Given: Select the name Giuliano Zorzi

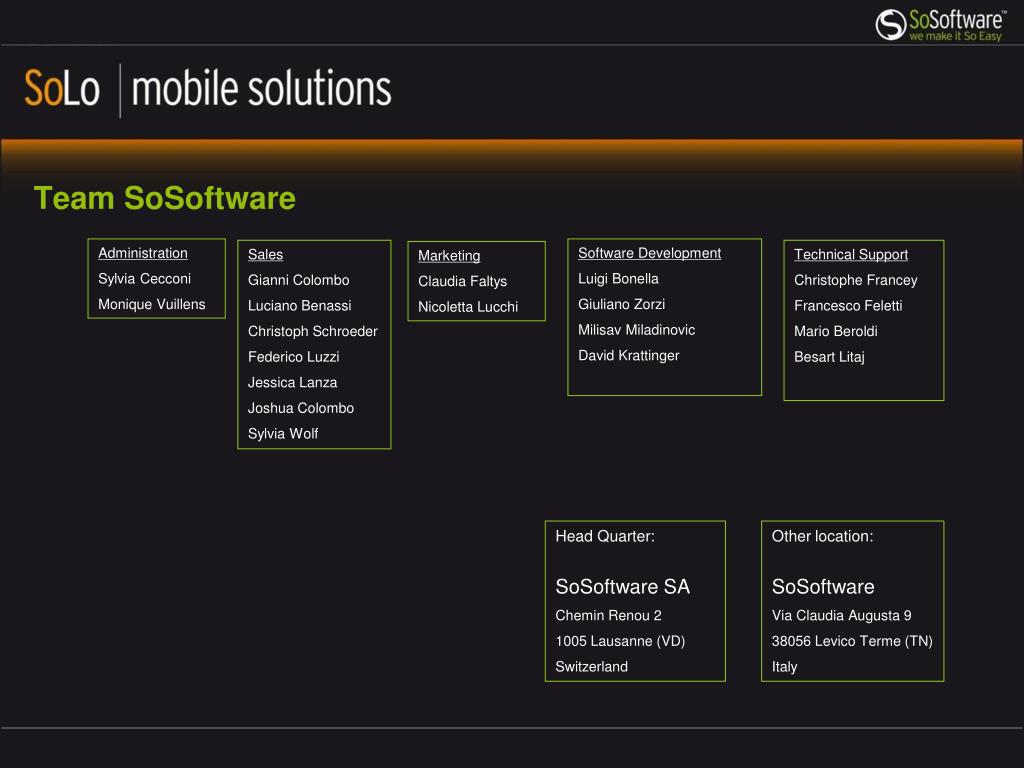Looking at the screenshot, I should coord(621,304).
